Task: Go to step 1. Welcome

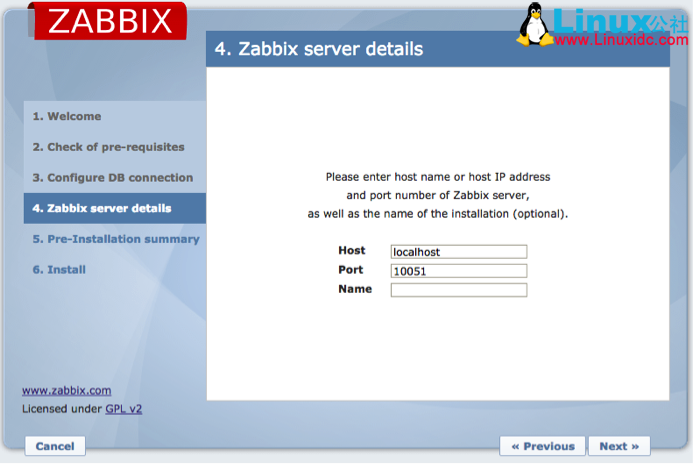Action: point(67,116)
